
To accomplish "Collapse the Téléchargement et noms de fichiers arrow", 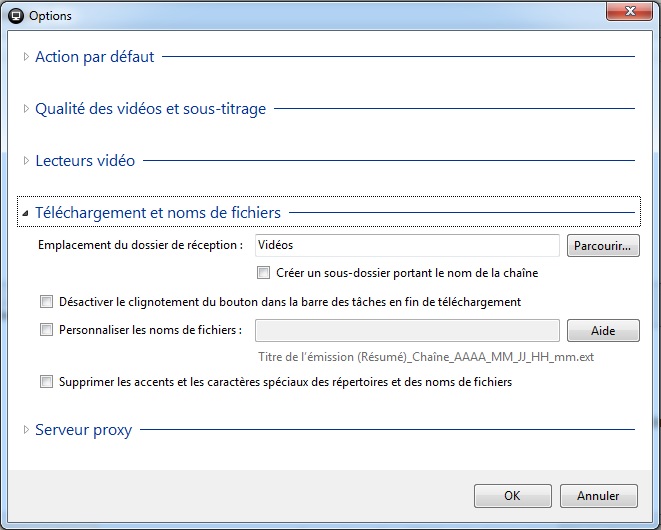I will (x=25, y=213).
